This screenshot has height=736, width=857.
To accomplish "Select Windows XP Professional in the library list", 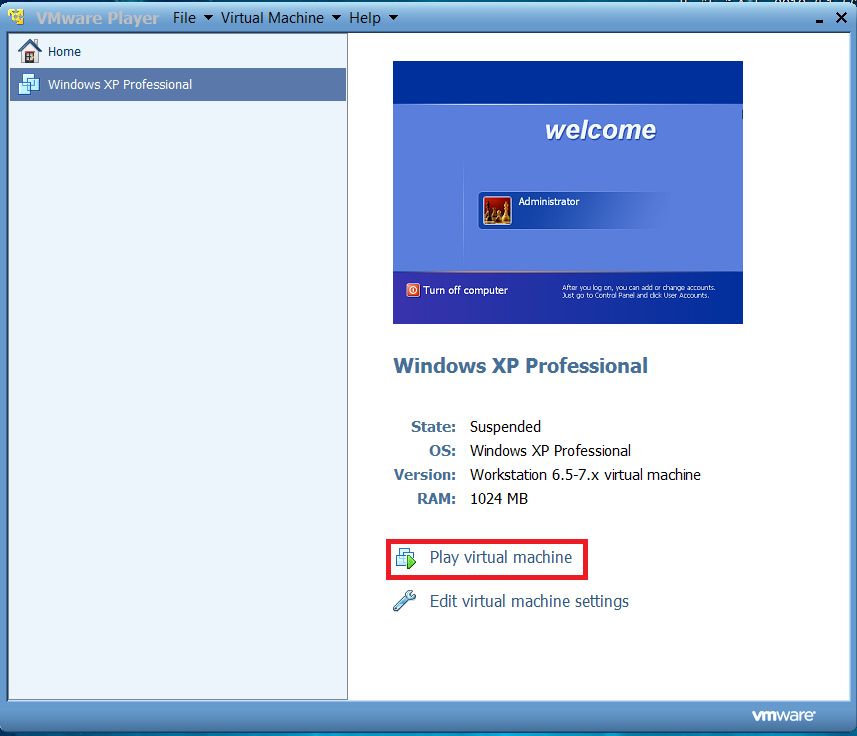I will coord(178,85).
